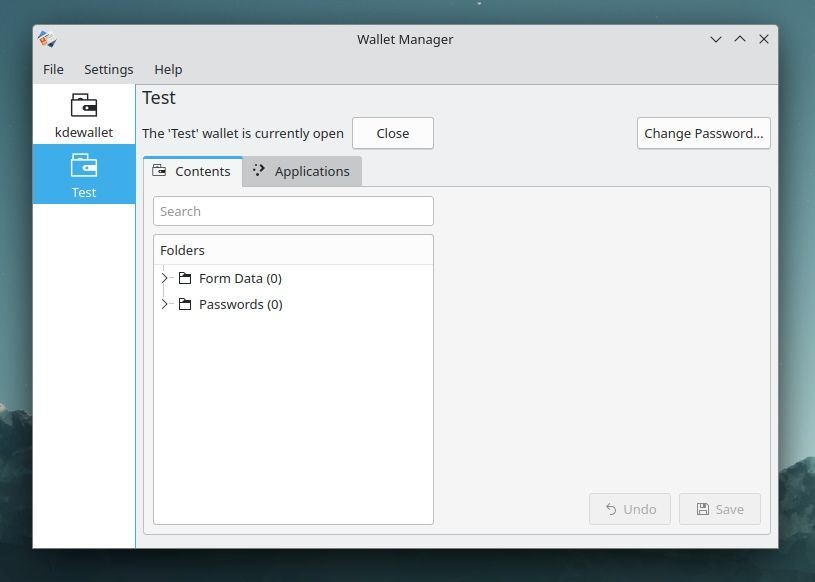Expand the Form Data folder arrow

[x=165, y=279]
